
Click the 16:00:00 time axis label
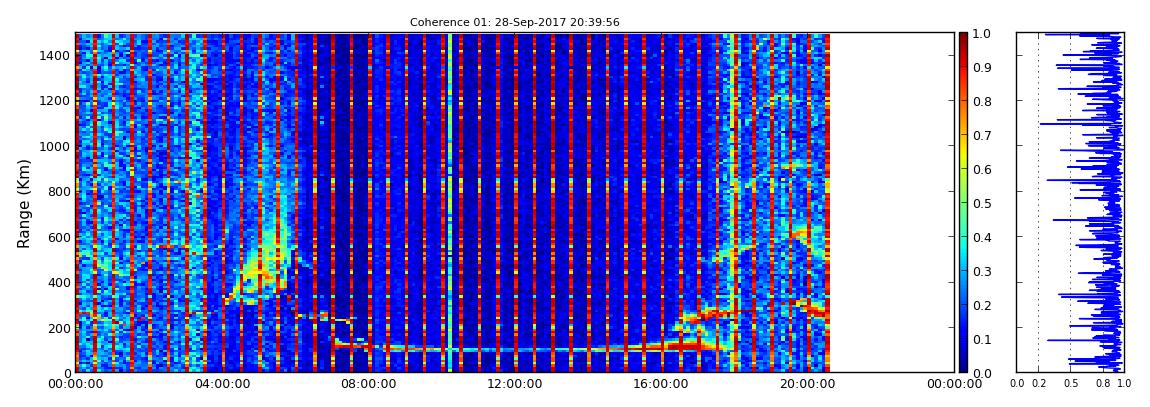pyautogui.click(x=660, y=384)
